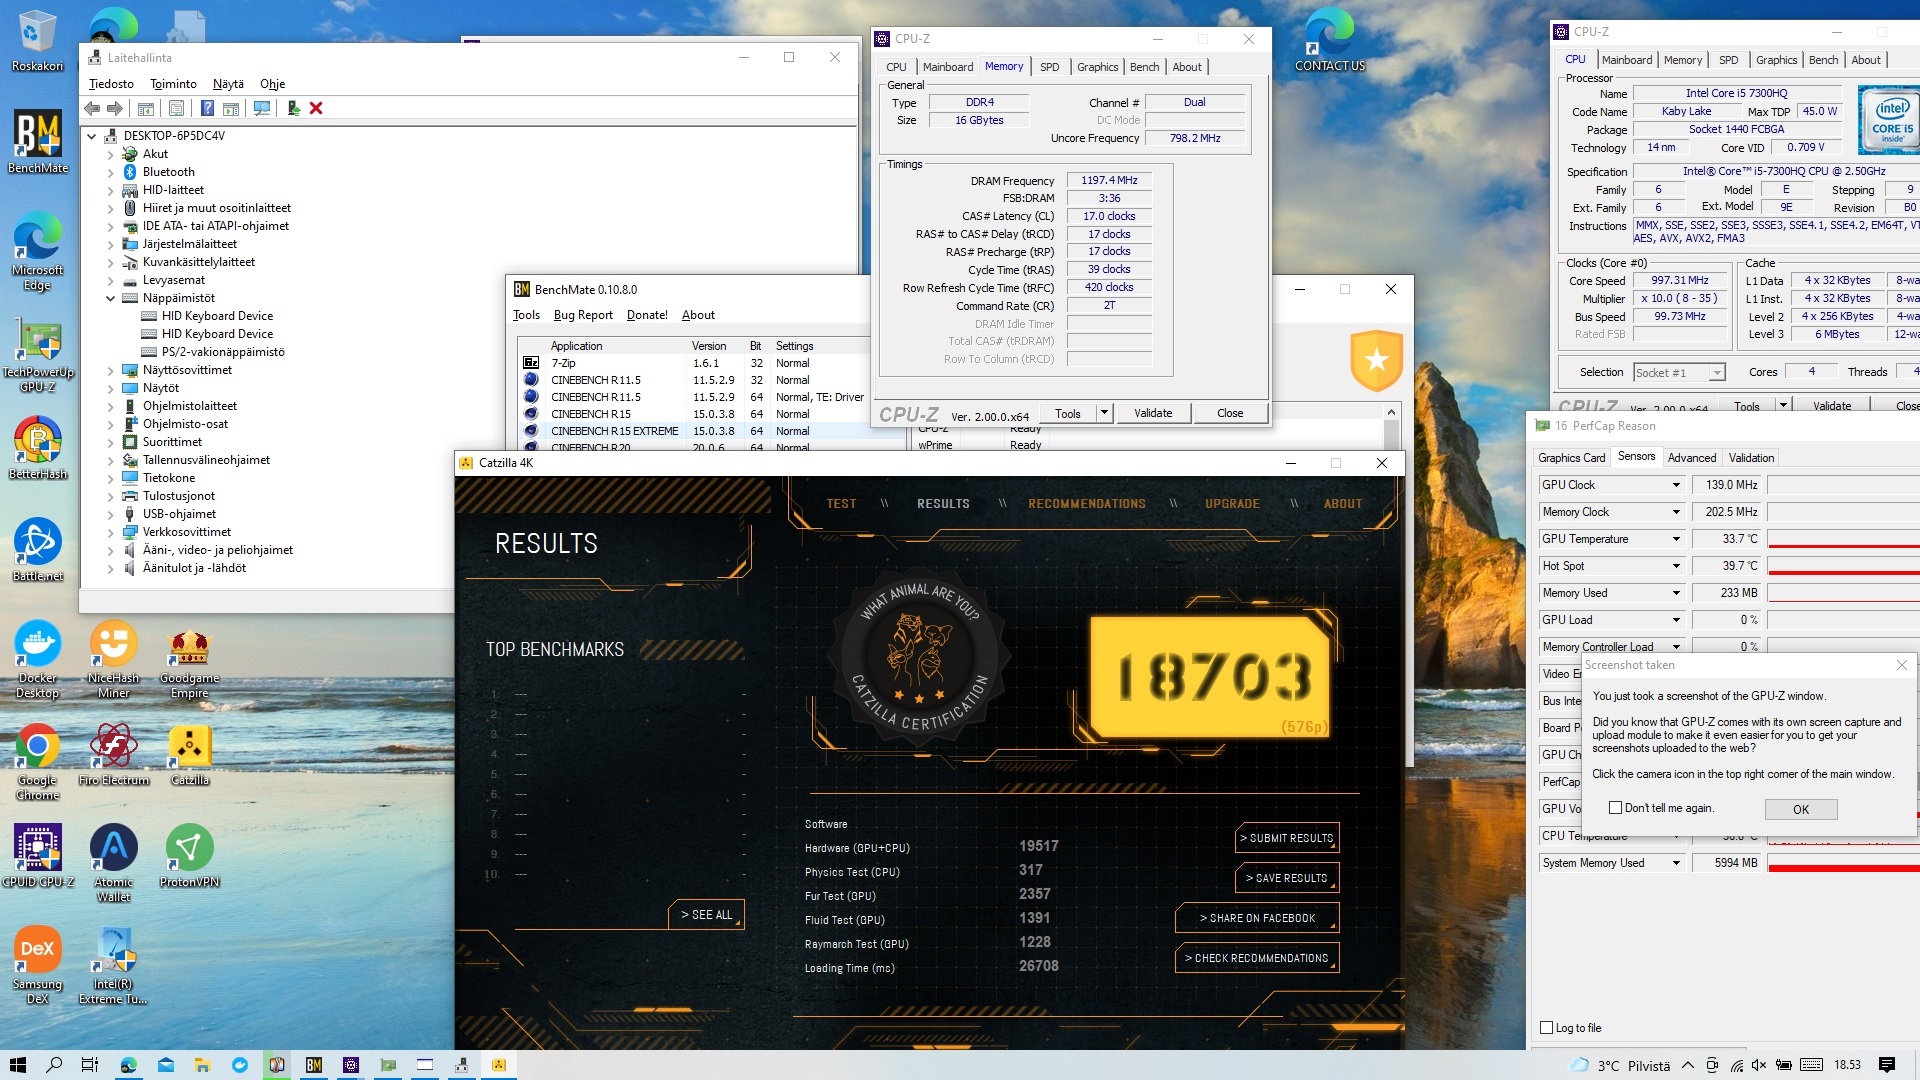Enable the Log to file checkbox in GPU-Z
This screenshot has height=1080, width=1920.
click(x=1547, y=1027)
